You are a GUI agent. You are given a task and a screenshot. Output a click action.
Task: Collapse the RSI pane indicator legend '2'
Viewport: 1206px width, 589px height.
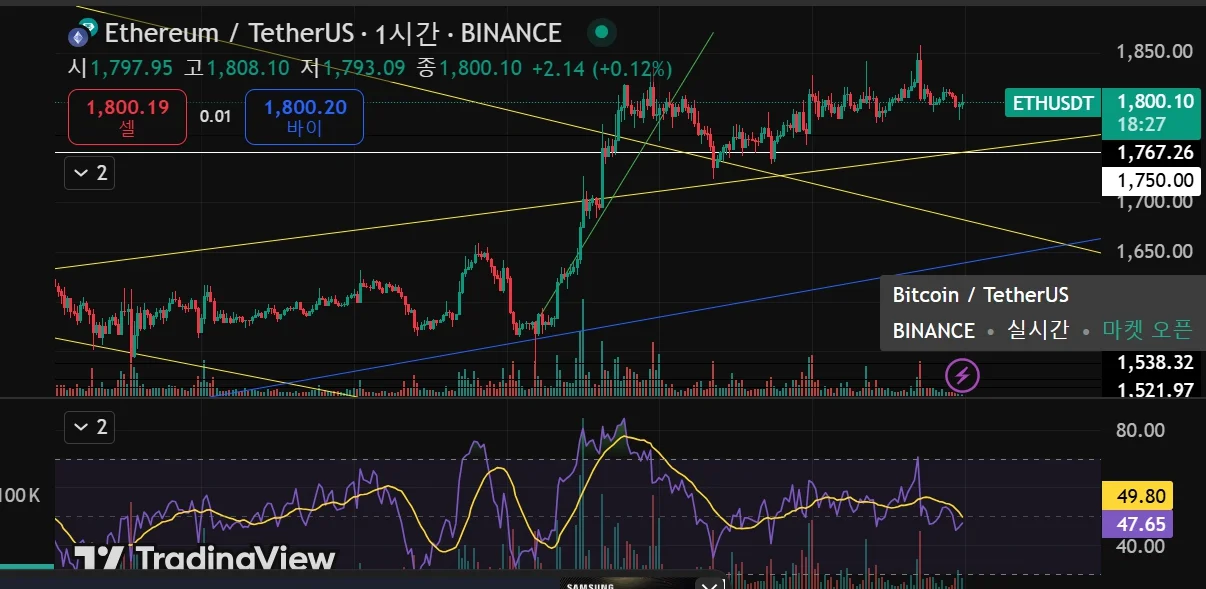[x=89, y=427]
